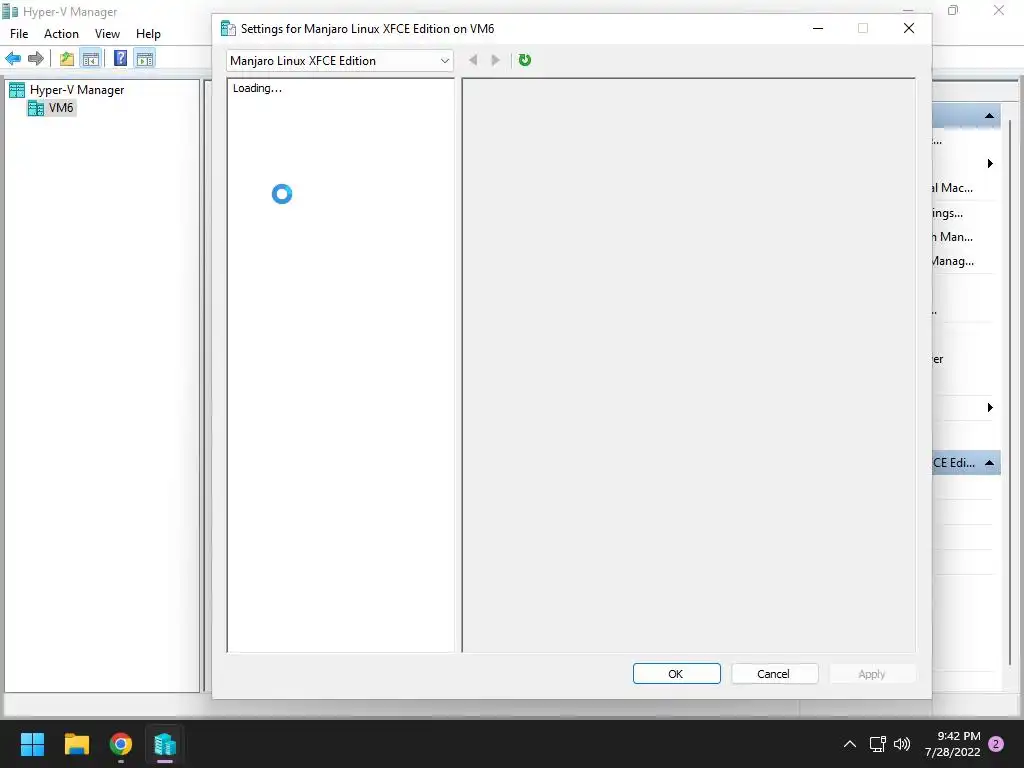The image size is (1024, 768).
Task: Open the volume tray icon
Action: click(902, 744)
